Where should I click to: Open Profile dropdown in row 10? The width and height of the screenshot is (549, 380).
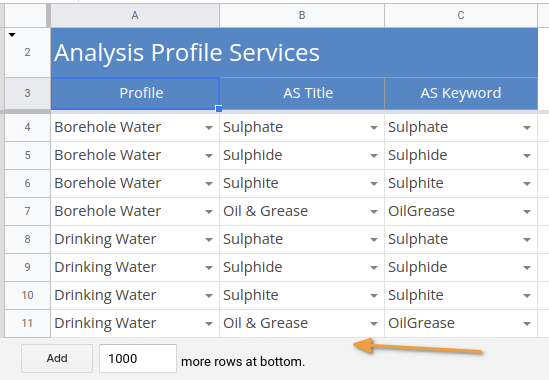(x=209, y=296)
